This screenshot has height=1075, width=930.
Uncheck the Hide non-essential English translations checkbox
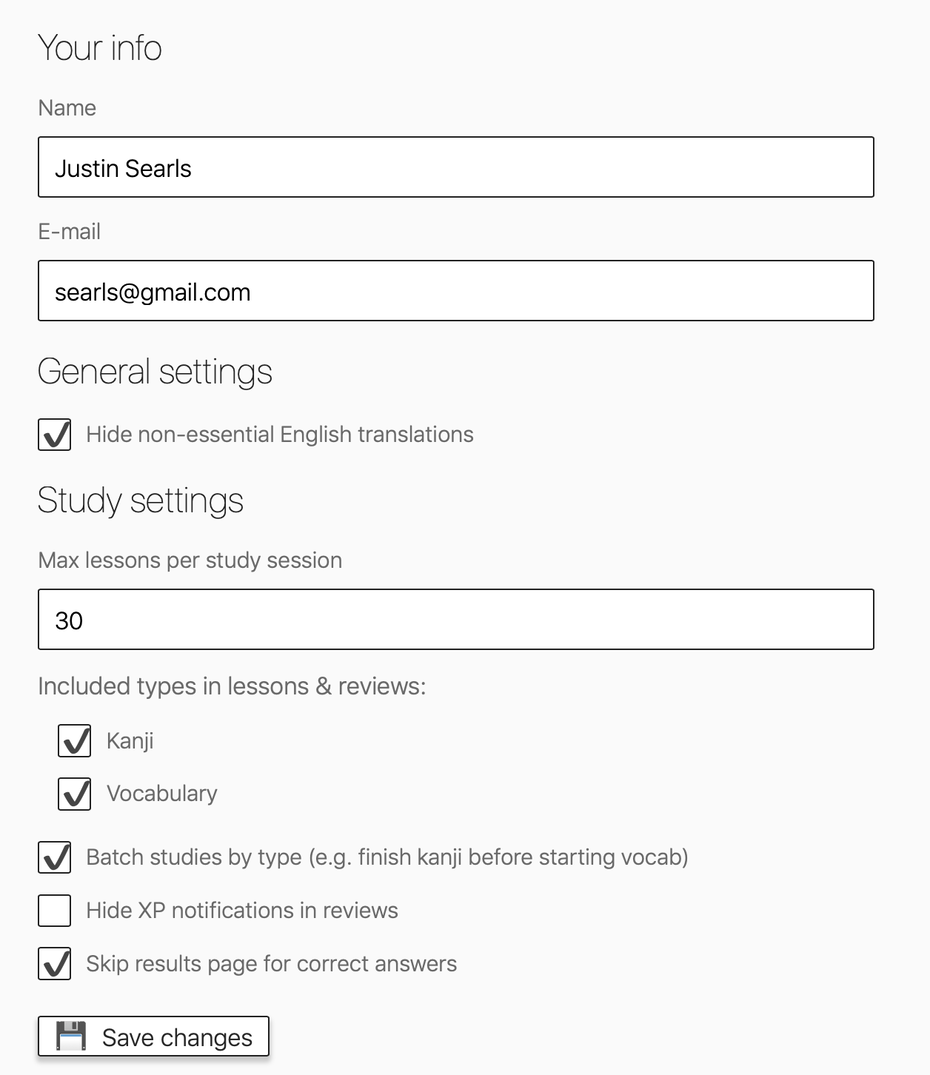pos(55,435)
